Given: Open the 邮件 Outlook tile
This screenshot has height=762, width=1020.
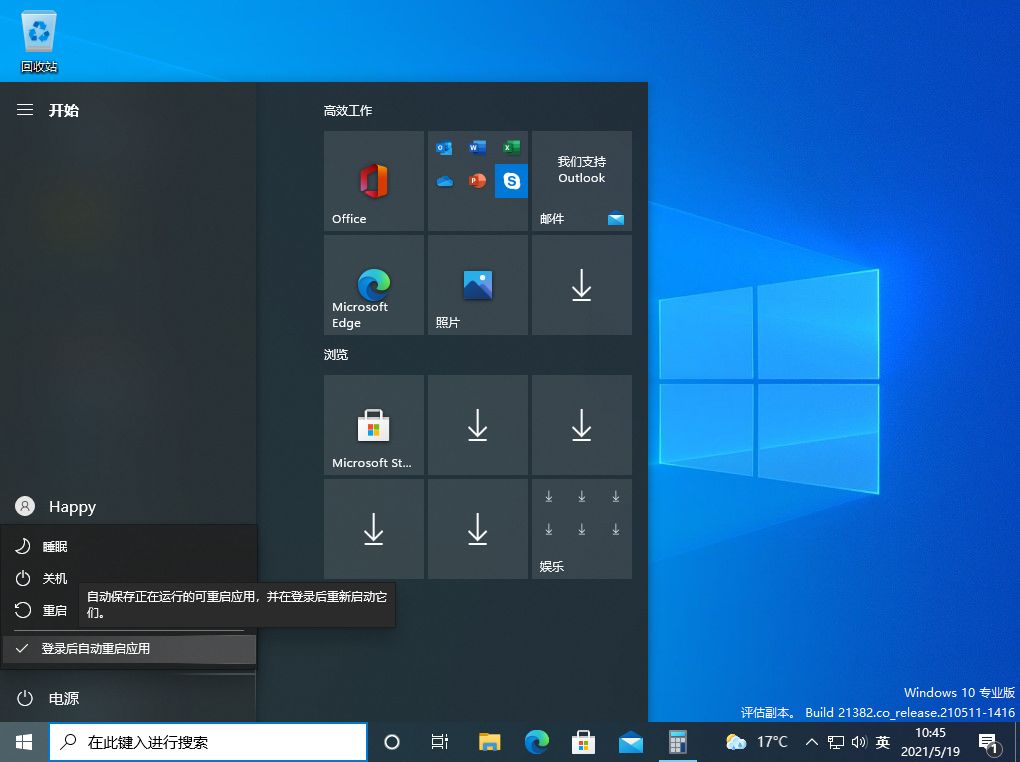Looking at the screenshot, I should [x=581, y=181].
